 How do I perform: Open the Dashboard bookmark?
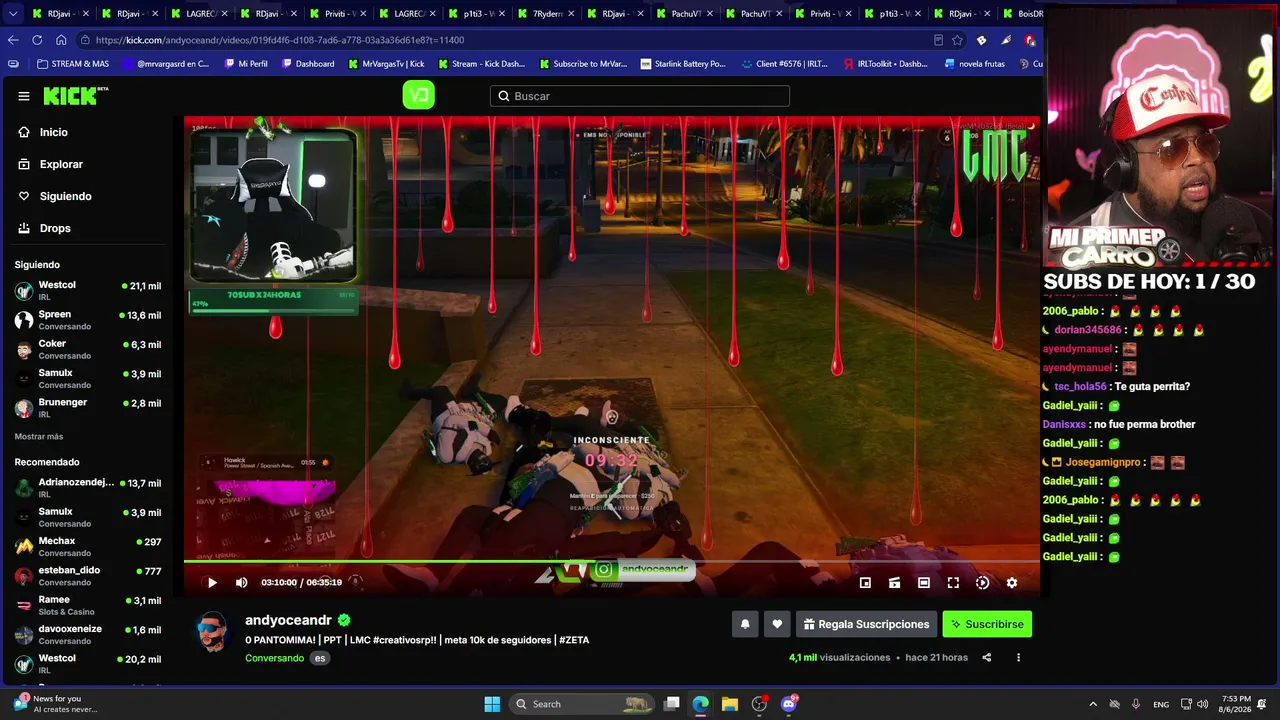tap(308, 64)
